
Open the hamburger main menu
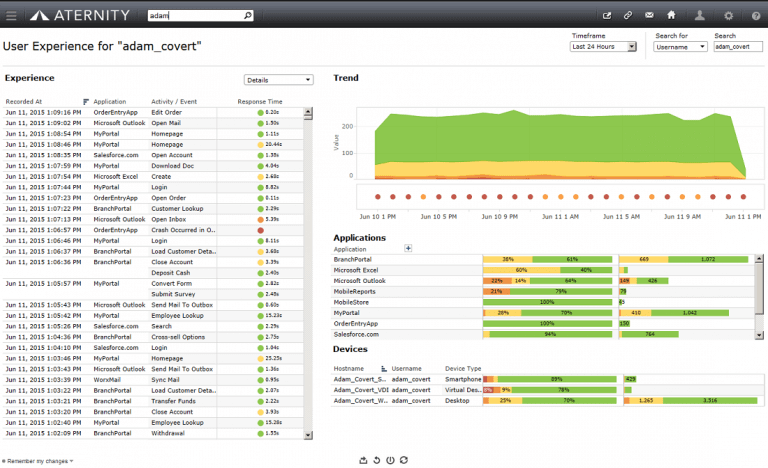tap(11, 16)
